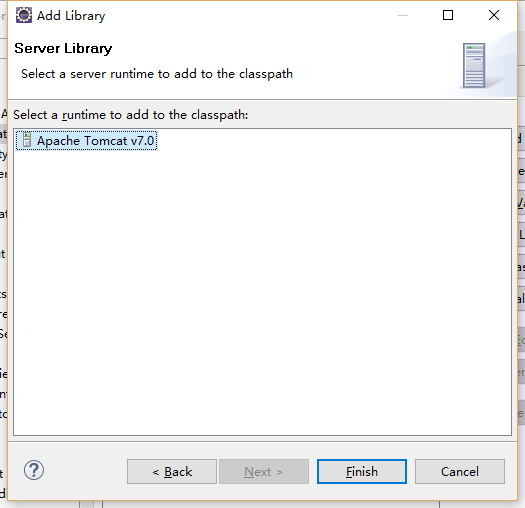This screenshot has width=525, height=508.
Task: Click the Server Library heading
Action: pos(63,48)
